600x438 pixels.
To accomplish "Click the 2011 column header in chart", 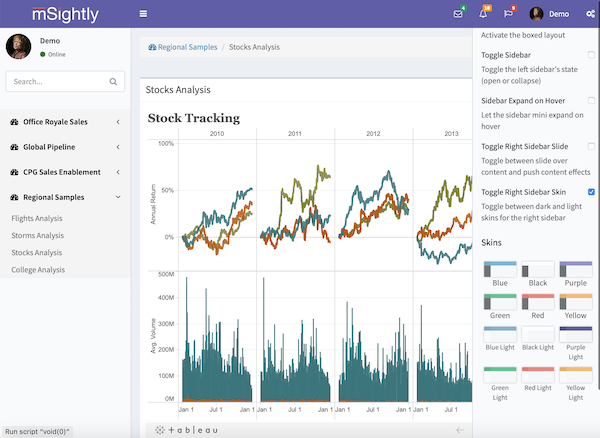I will pos(295,134).
